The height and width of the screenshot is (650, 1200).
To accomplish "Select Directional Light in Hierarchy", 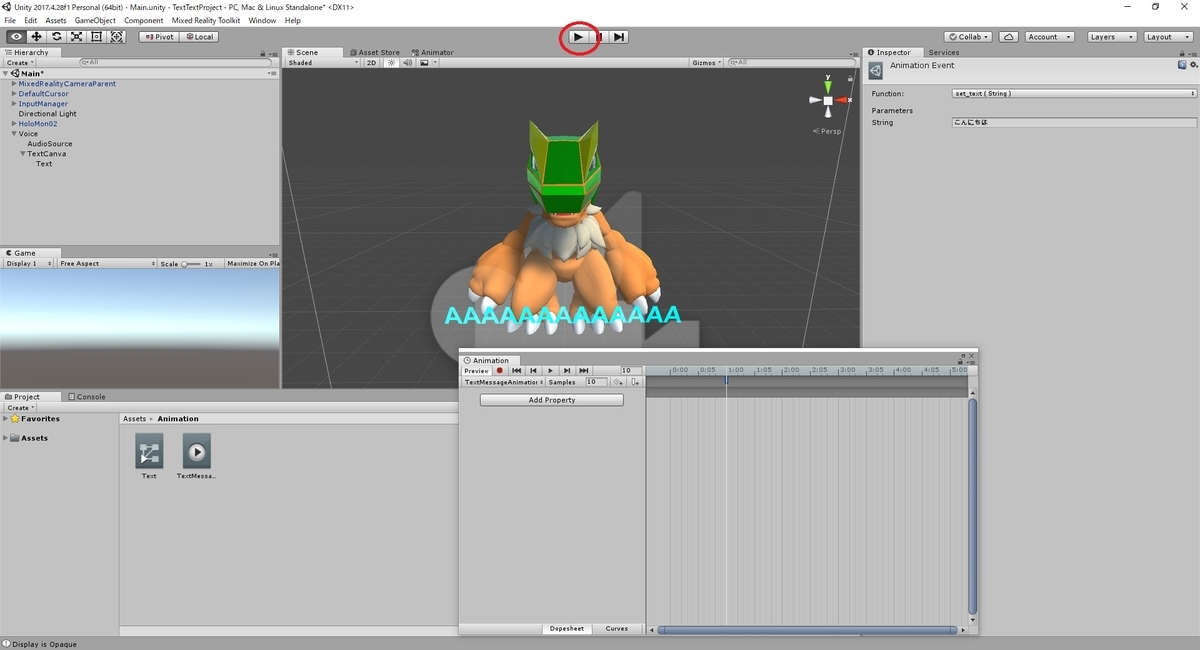I will pos(47,114).
